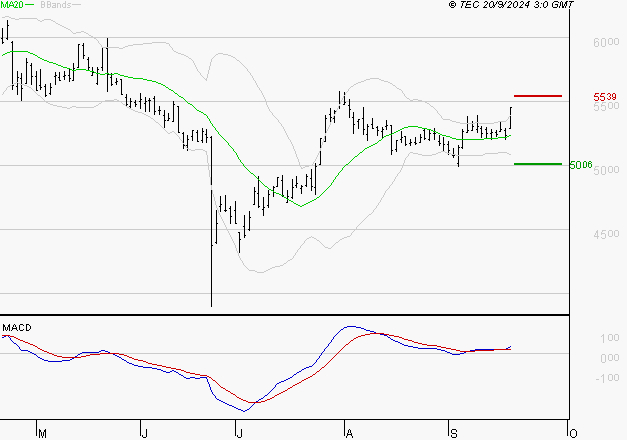Viewport: 627px width, 440px height.
Task: Click the green 5006 support value
Action: tap(581, 165)
